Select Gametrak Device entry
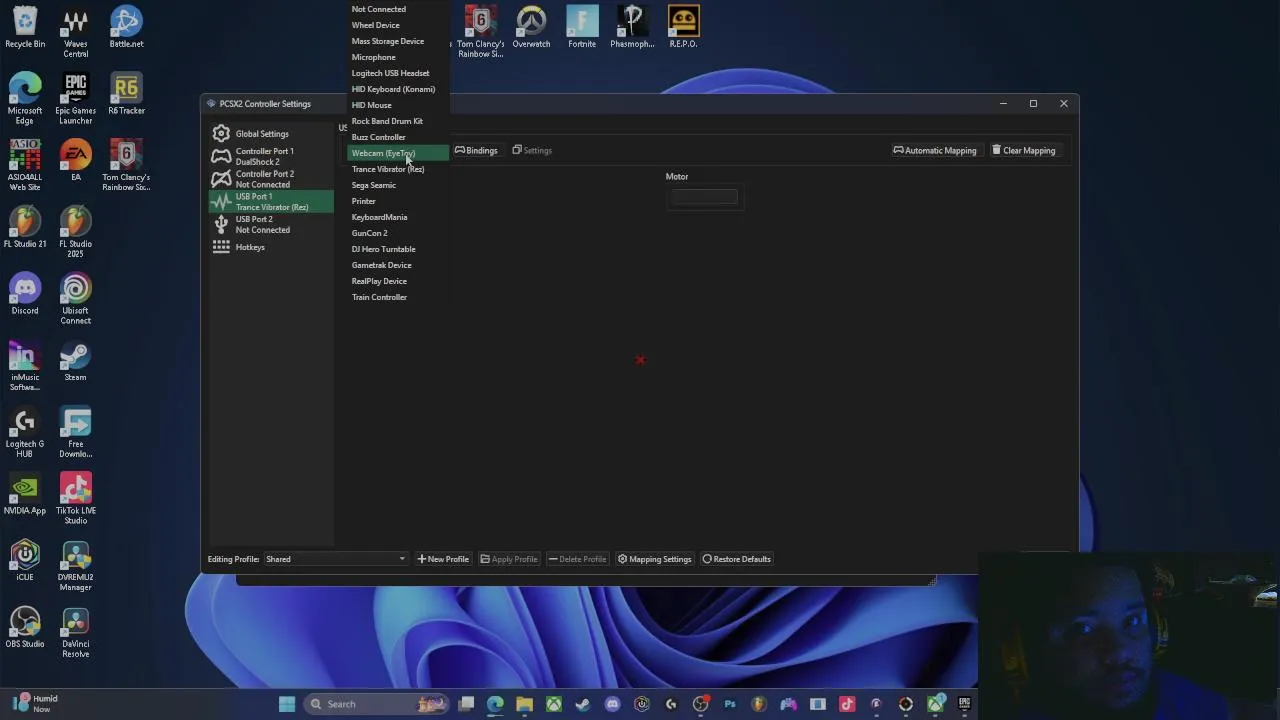The width and height of the screenshot is (1280, 720). [398, 265]
